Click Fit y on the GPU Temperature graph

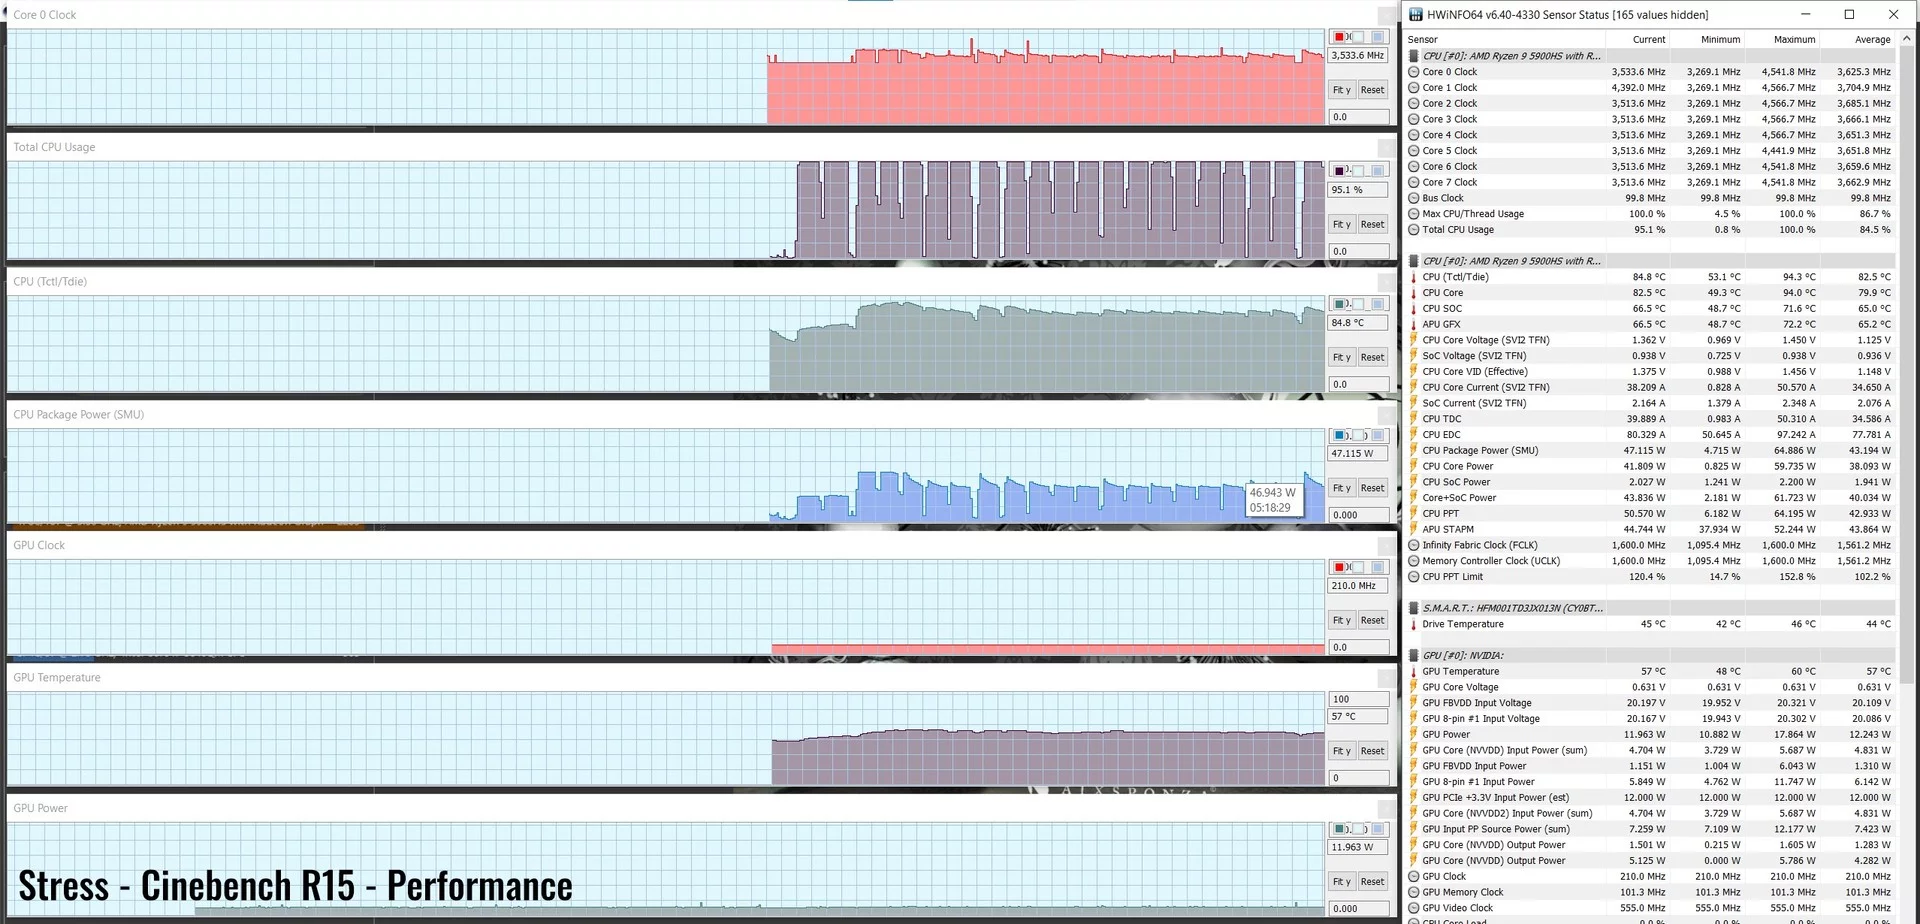[x=1341, y=751]
